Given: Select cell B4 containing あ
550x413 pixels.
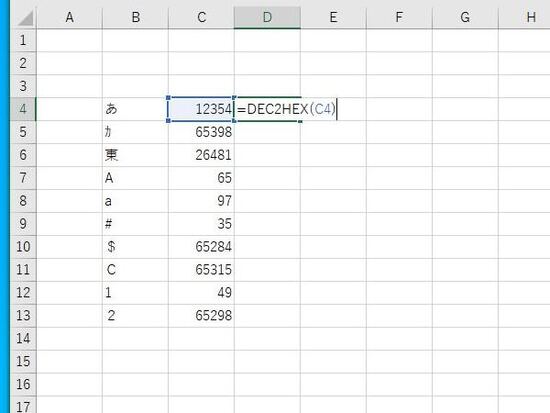Looking at the screenshot, I should click(135, 109).
